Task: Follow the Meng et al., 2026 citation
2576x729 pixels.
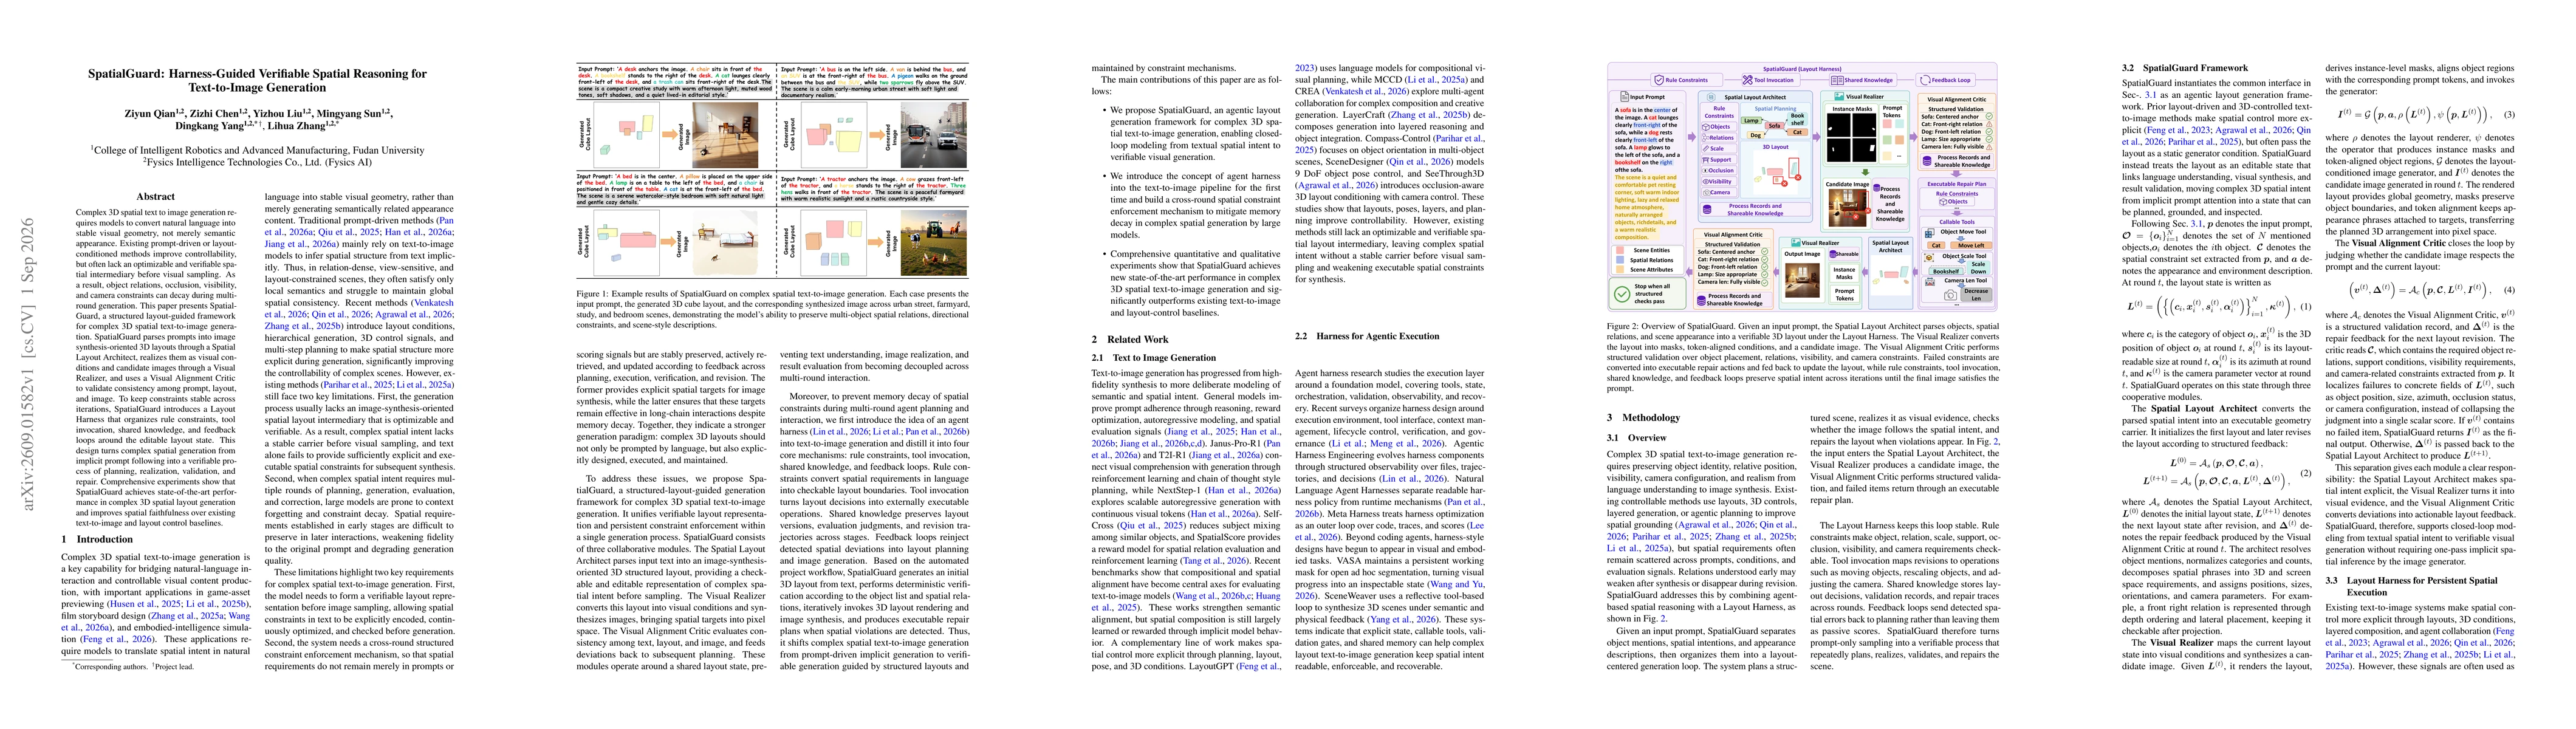Action: [1406, 444]
